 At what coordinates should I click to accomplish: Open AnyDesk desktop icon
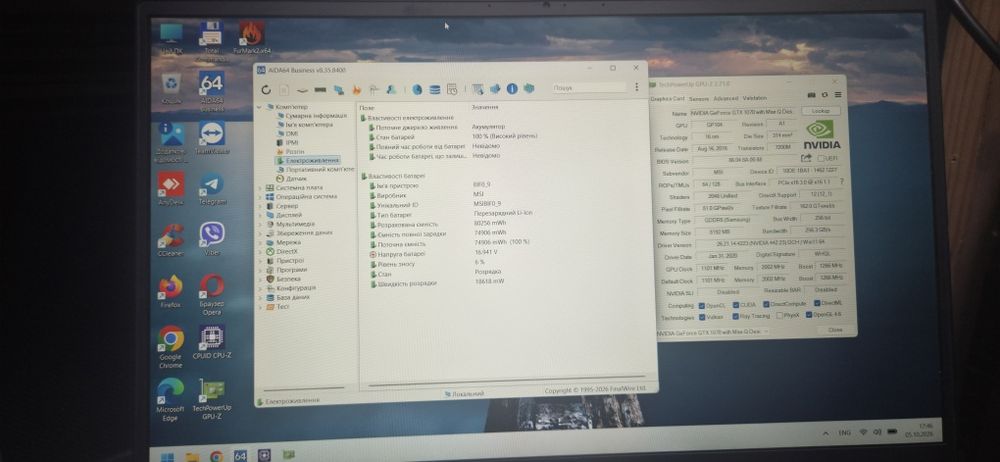pos(170,189)
